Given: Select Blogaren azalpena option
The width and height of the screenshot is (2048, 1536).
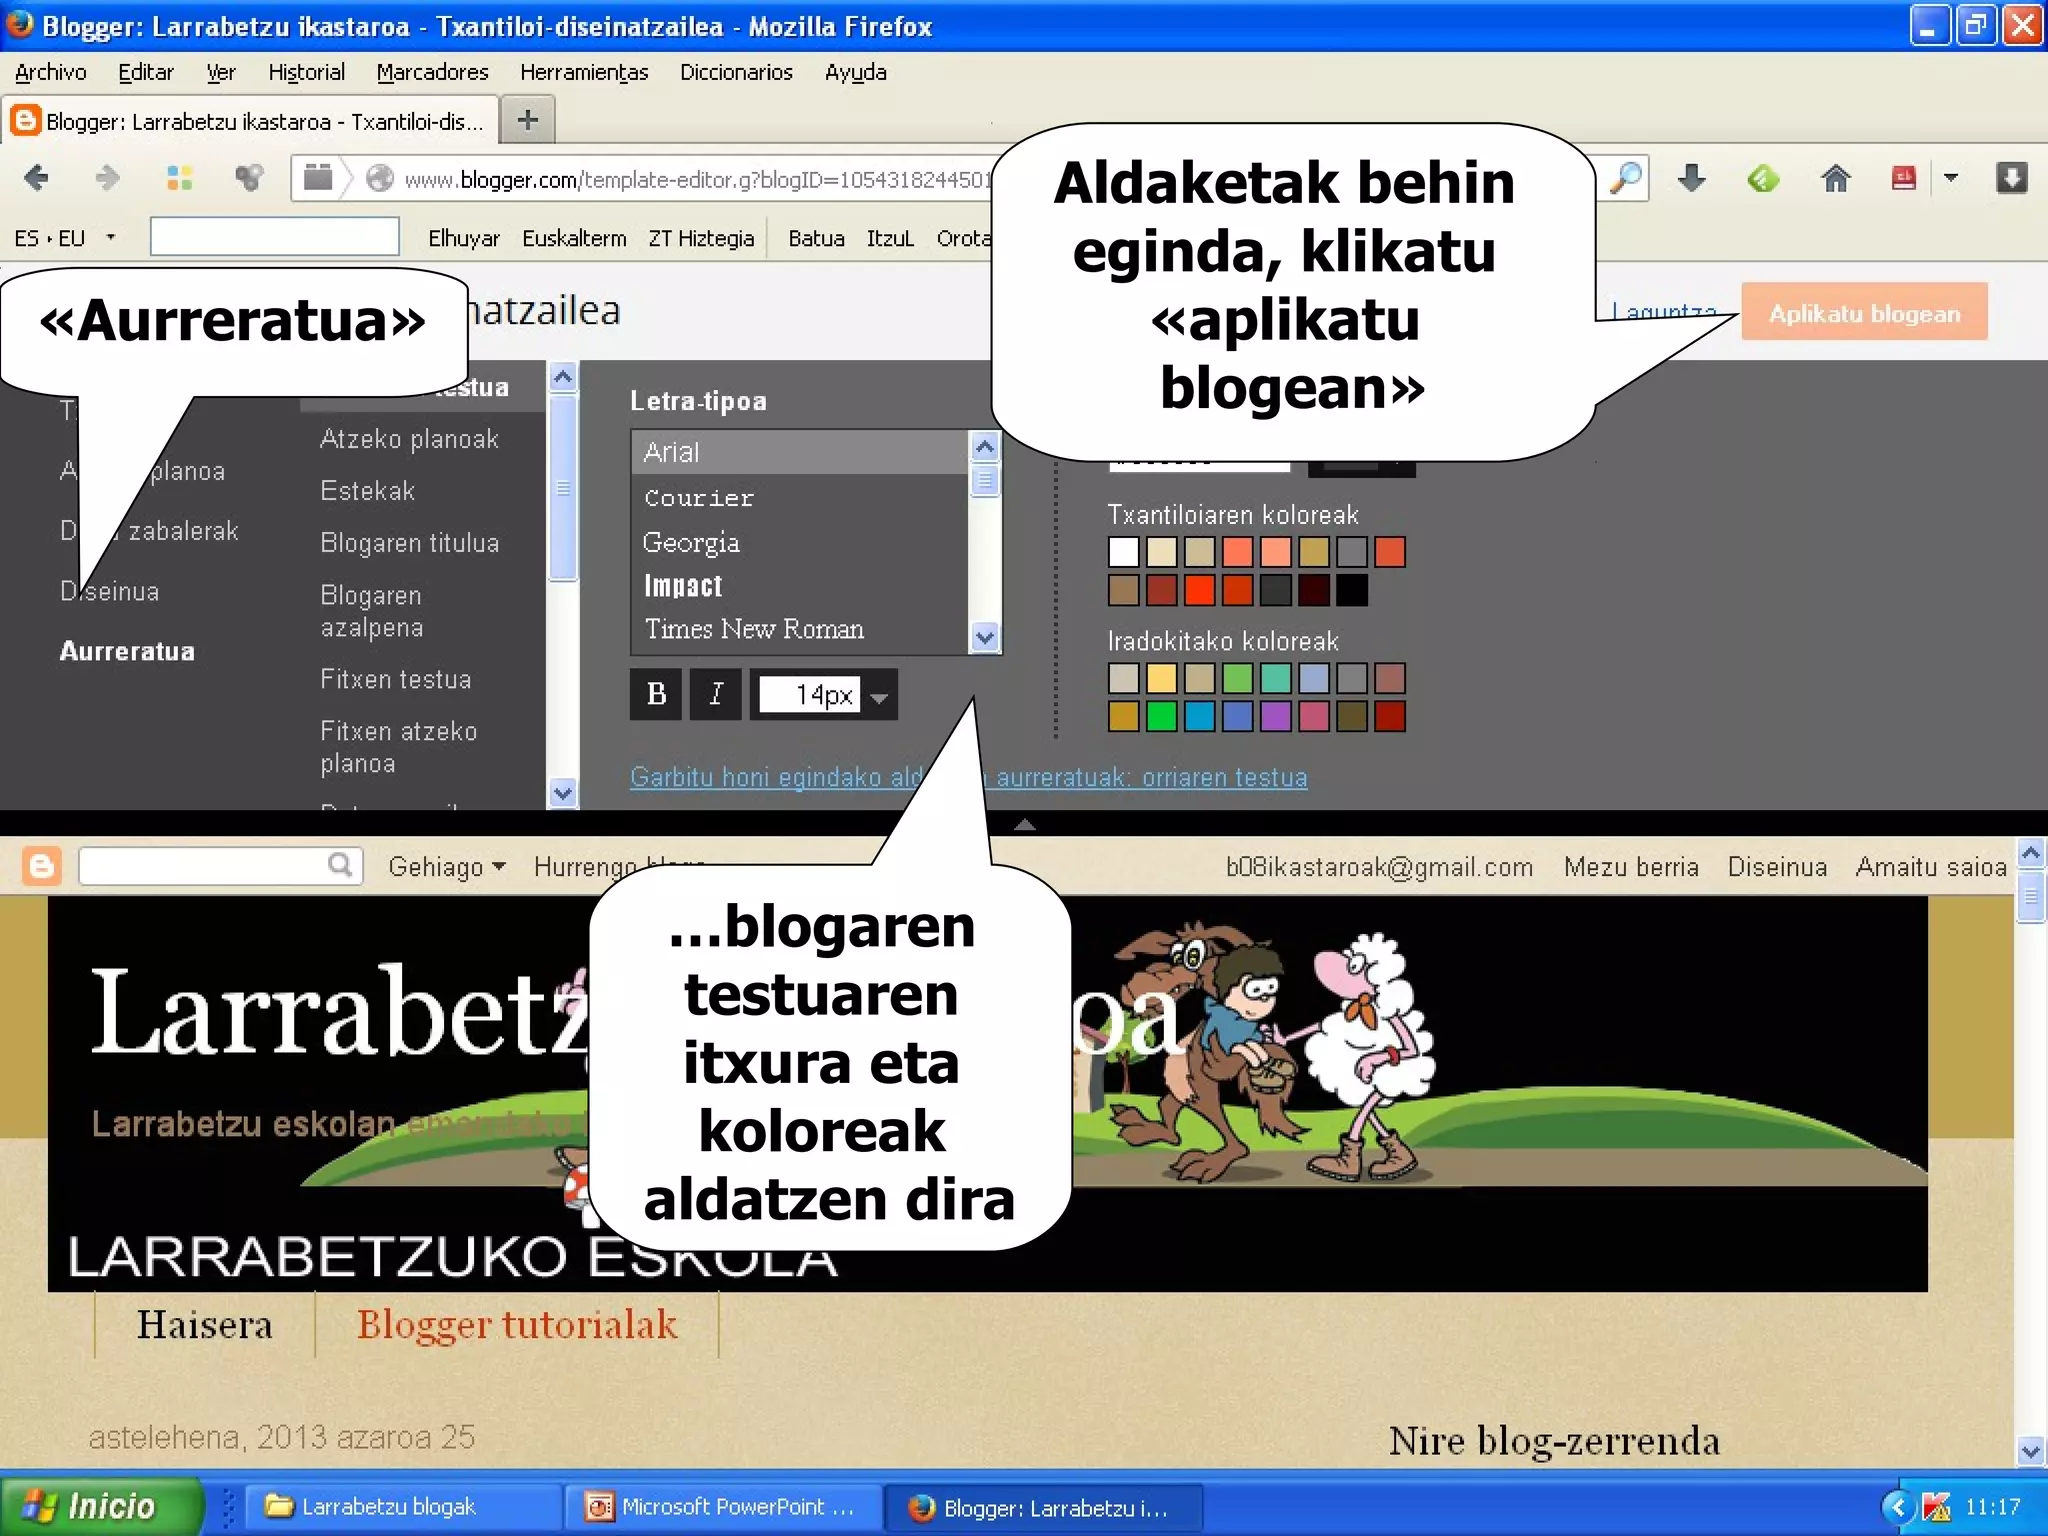Looking at the screenshot, I should 372,611.
